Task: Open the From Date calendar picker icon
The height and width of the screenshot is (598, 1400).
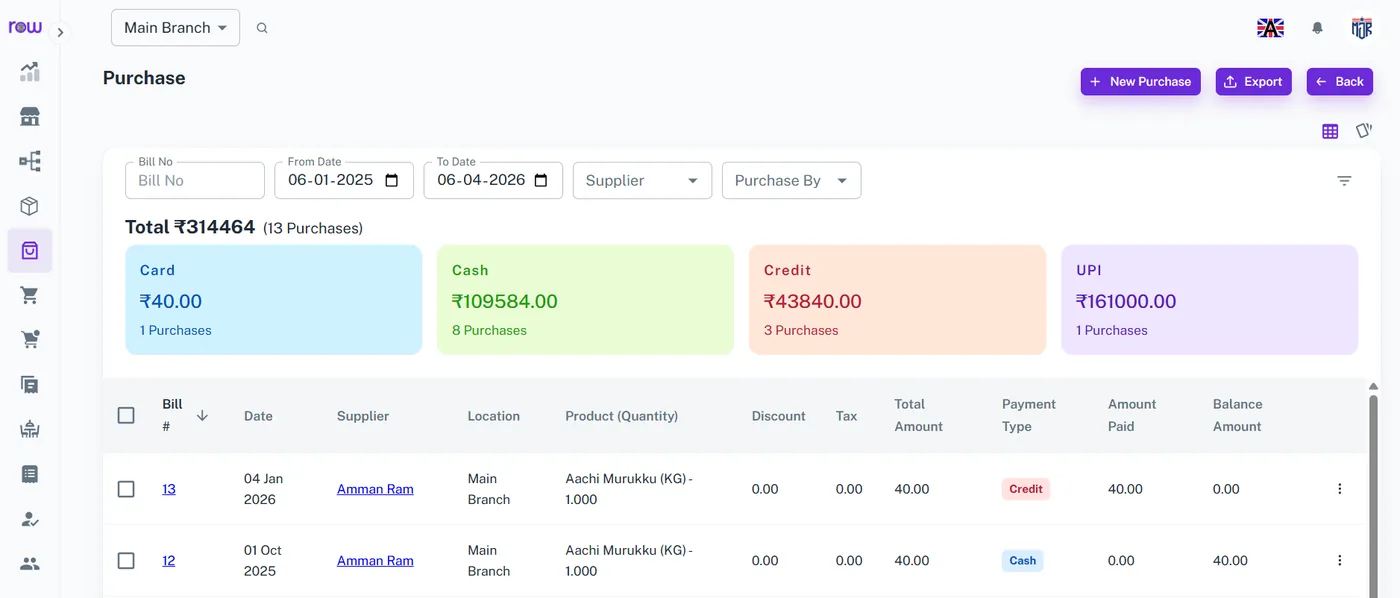Action: point(392,181)
